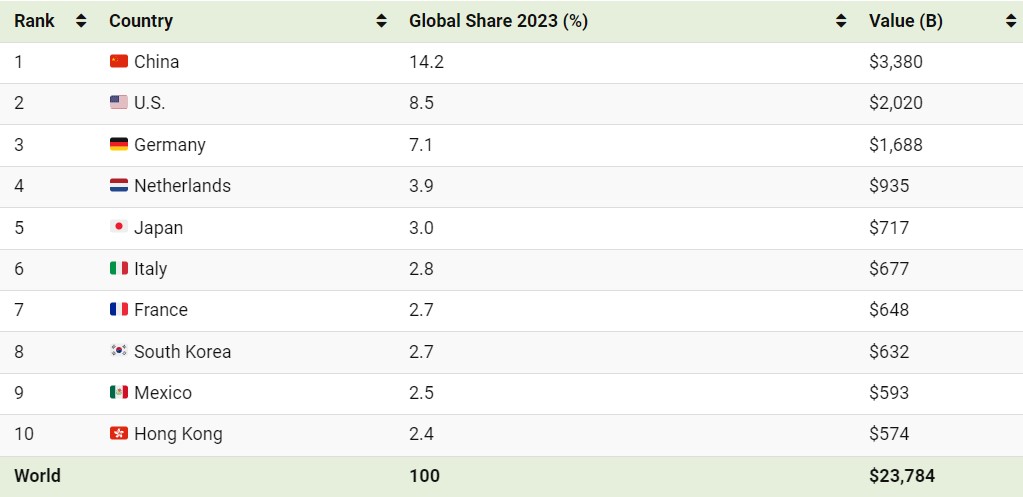Click the Germany flag icon
The width and height of the screenshot is (1023, 497).
[x=119, y=144]
